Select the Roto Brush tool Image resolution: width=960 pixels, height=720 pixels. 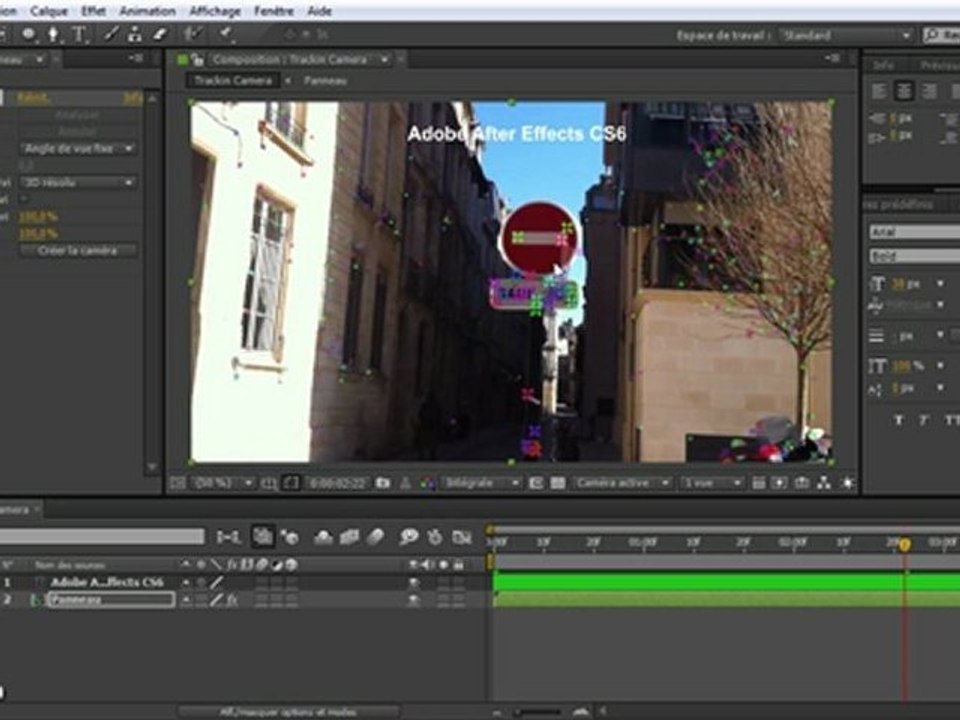click(x=193, y=34)
